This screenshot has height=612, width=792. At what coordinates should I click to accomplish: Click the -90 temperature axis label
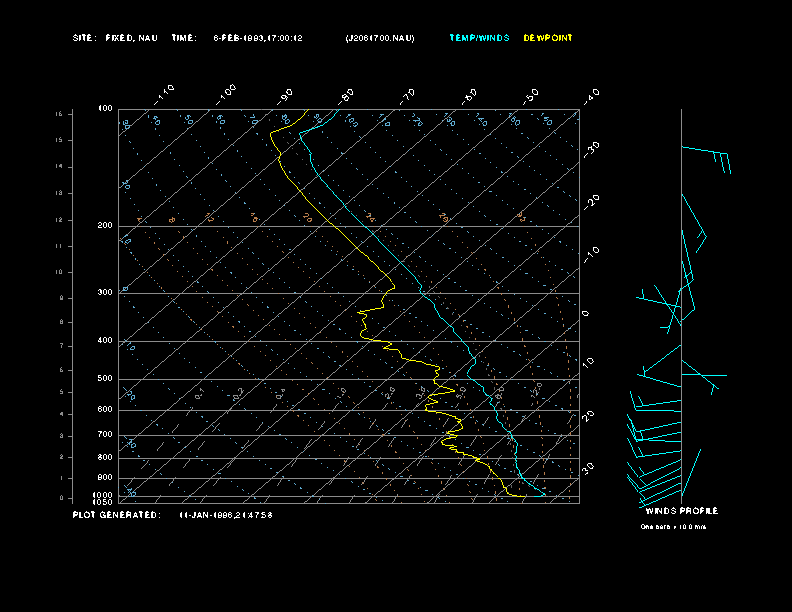point(285,96)
